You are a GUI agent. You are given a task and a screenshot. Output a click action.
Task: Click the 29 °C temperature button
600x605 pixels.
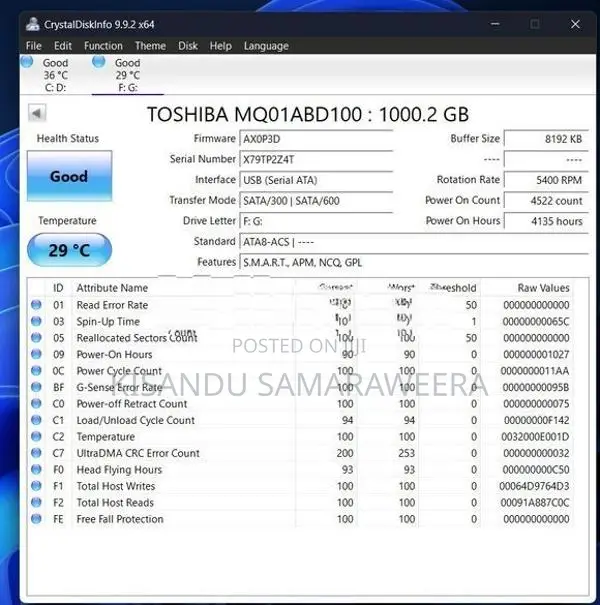pos(69,250)
